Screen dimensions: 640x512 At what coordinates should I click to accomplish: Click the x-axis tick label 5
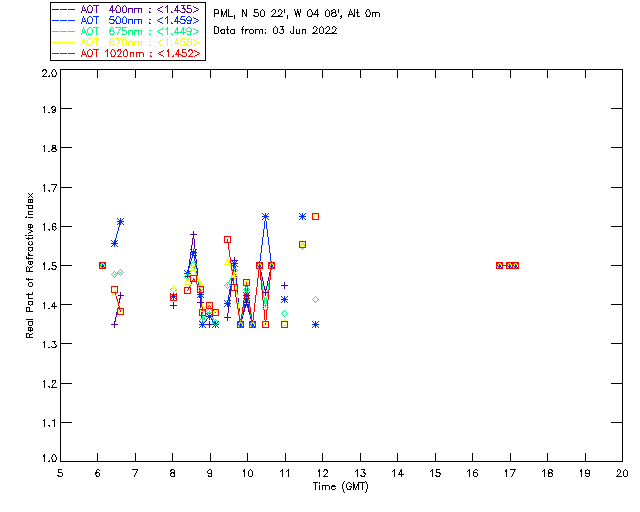(60, 473)
